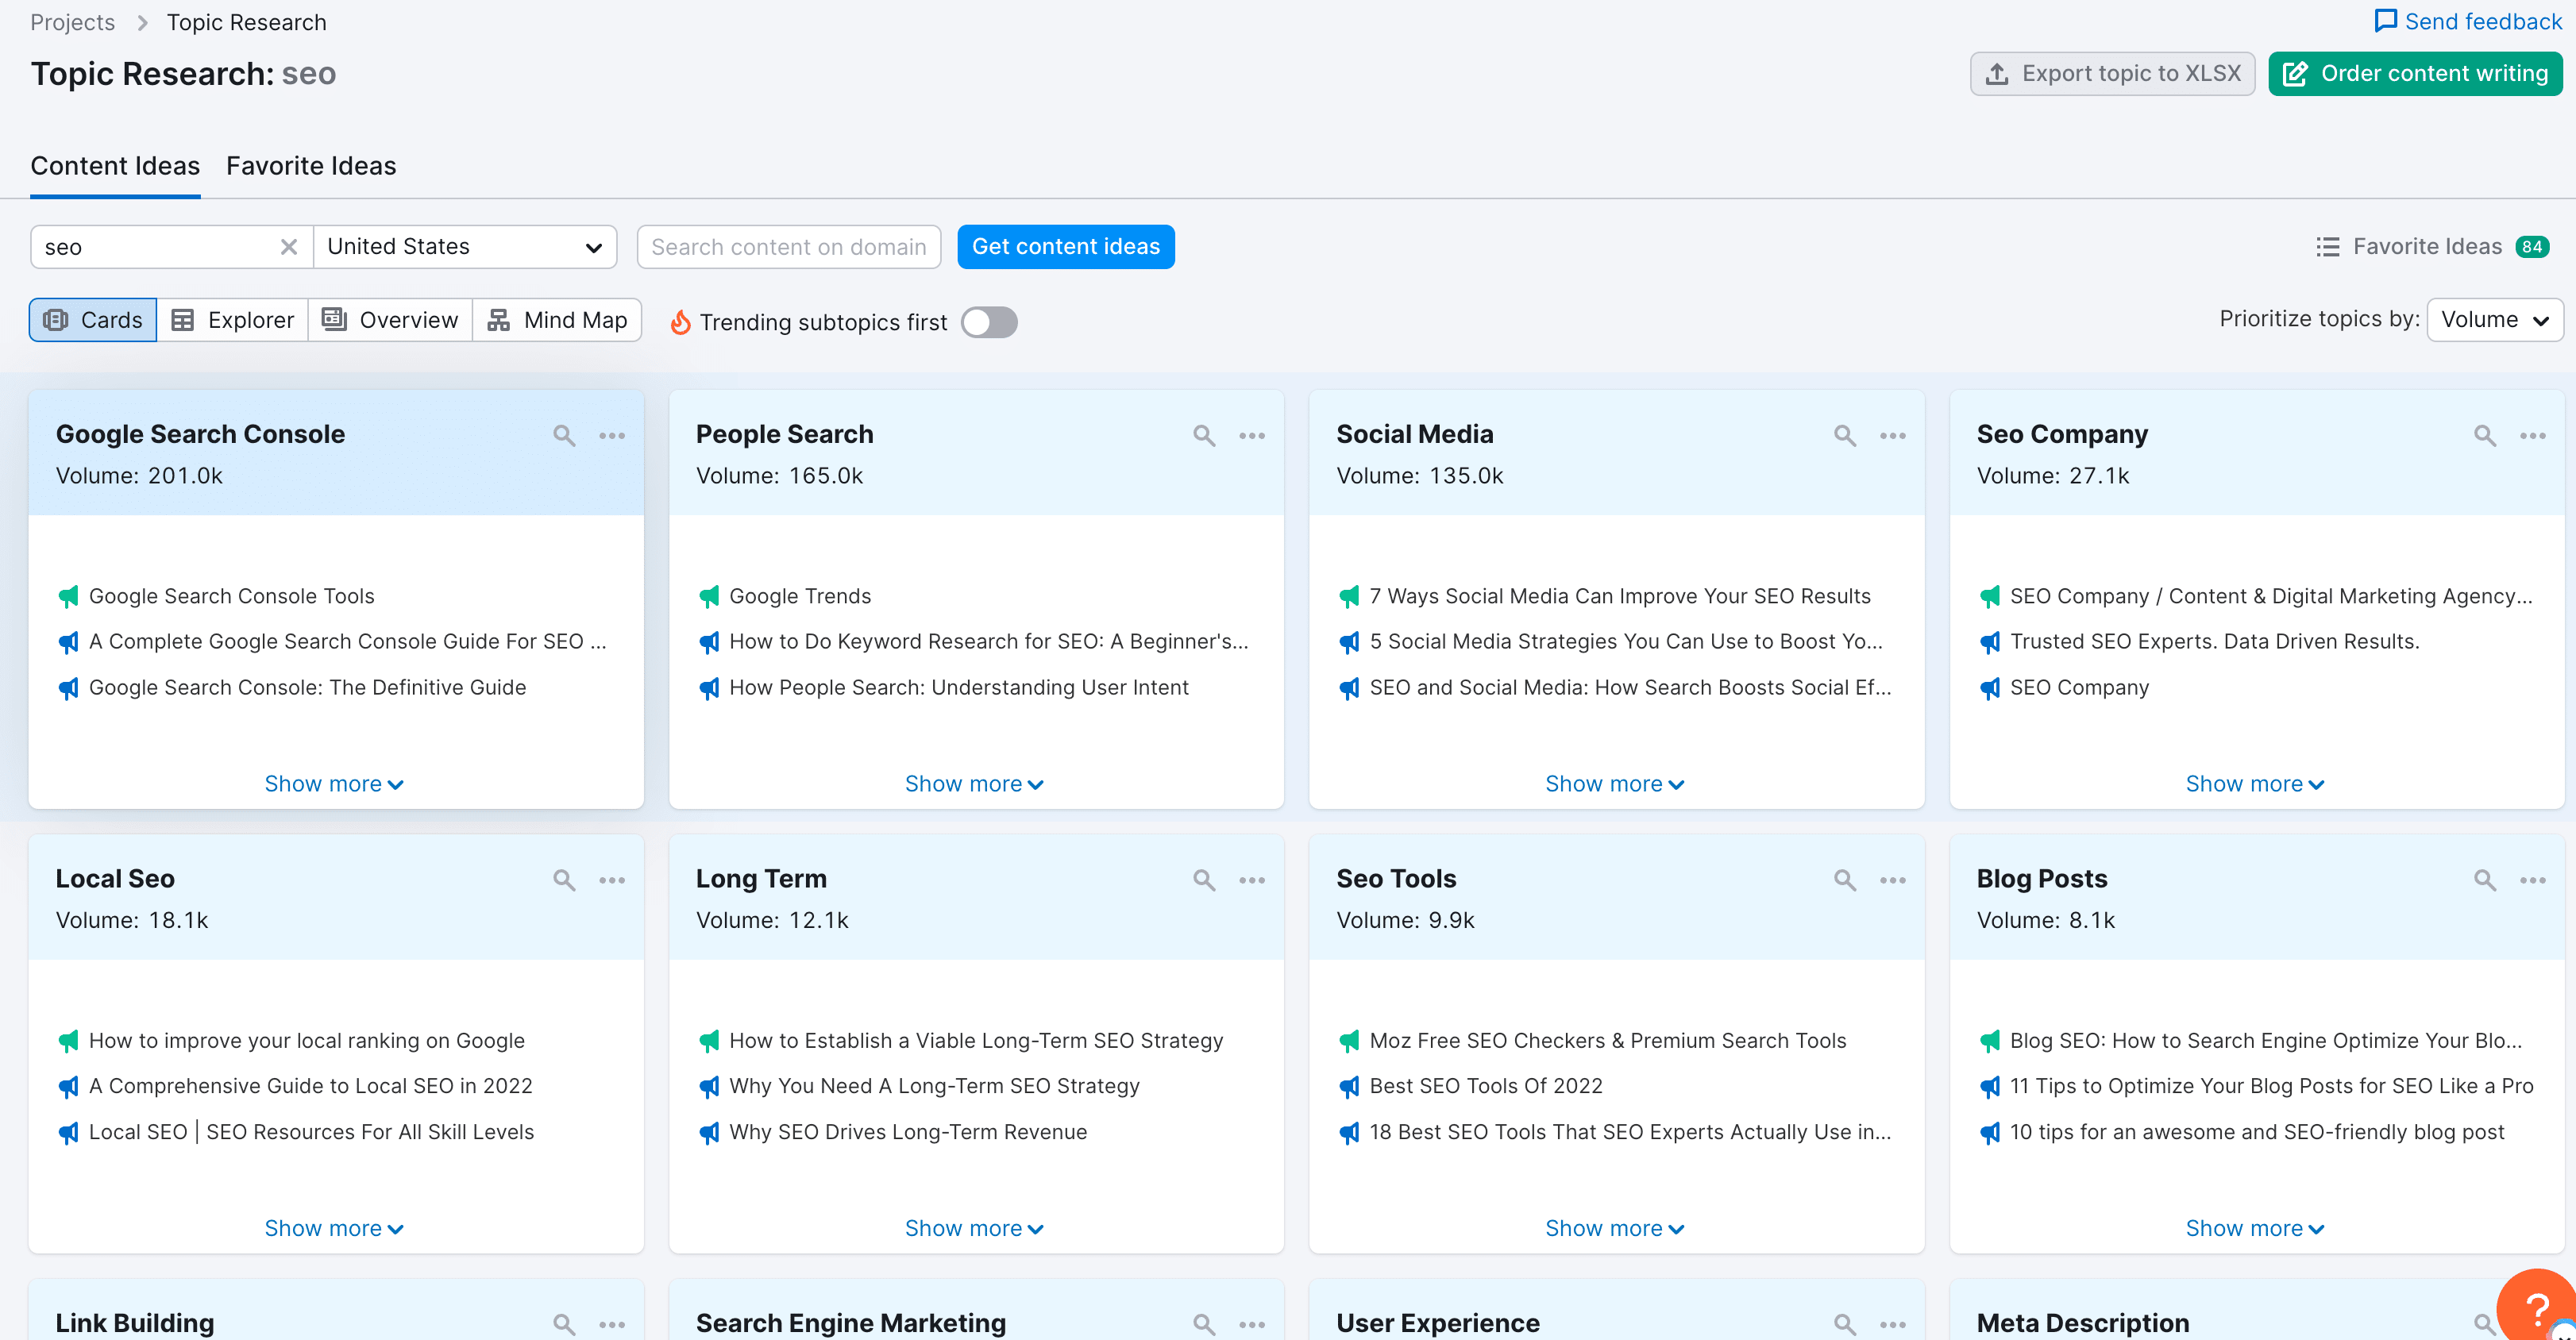The width and height of the screenshot is (2576, 1340).
Task: Click Send feedback link
Action: click(2469, 22)
